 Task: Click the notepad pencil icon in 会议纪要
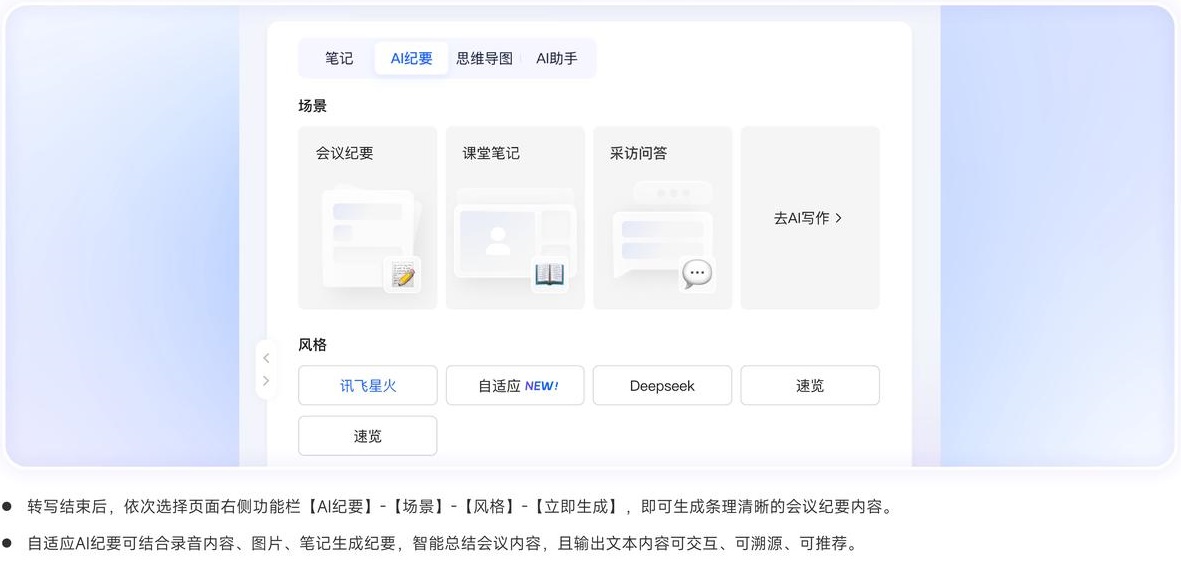403,274
